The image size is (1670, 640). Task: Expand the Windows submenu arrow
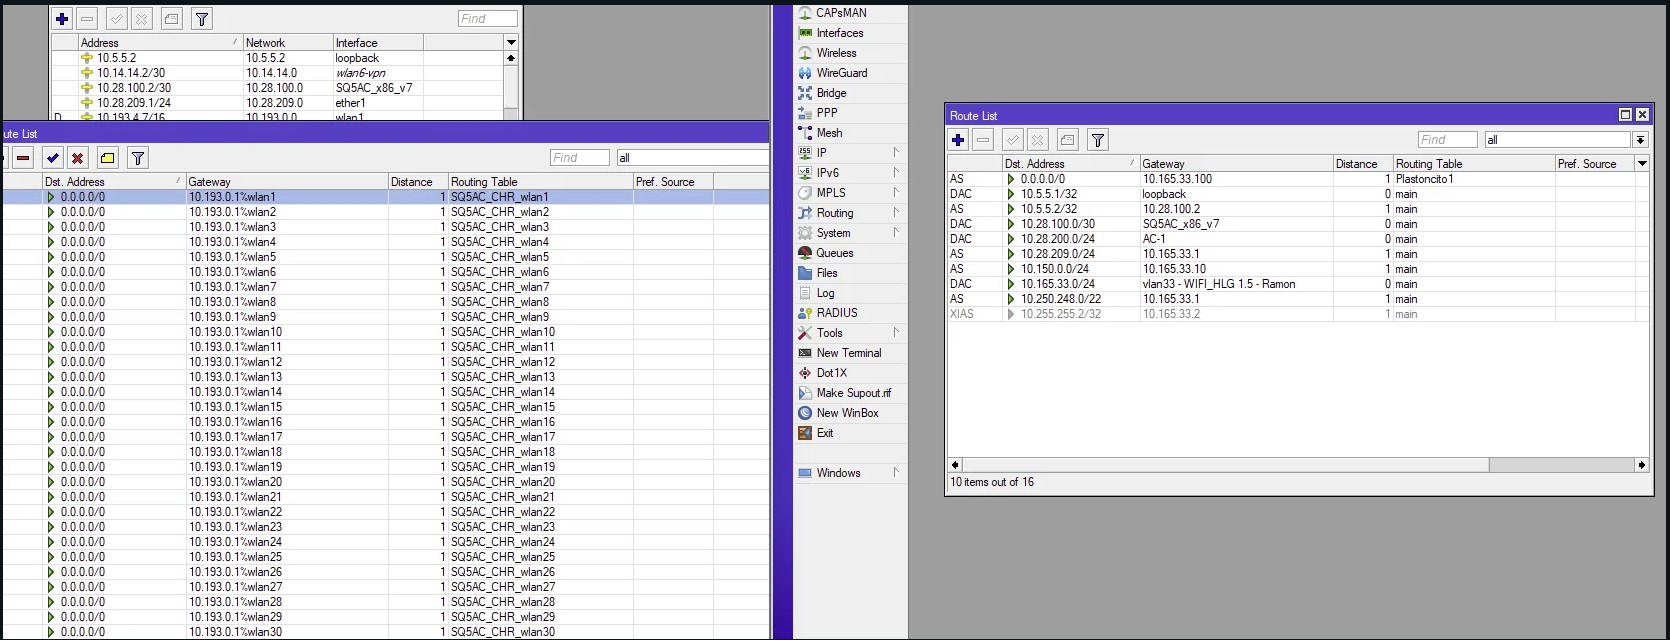[896, 473]
